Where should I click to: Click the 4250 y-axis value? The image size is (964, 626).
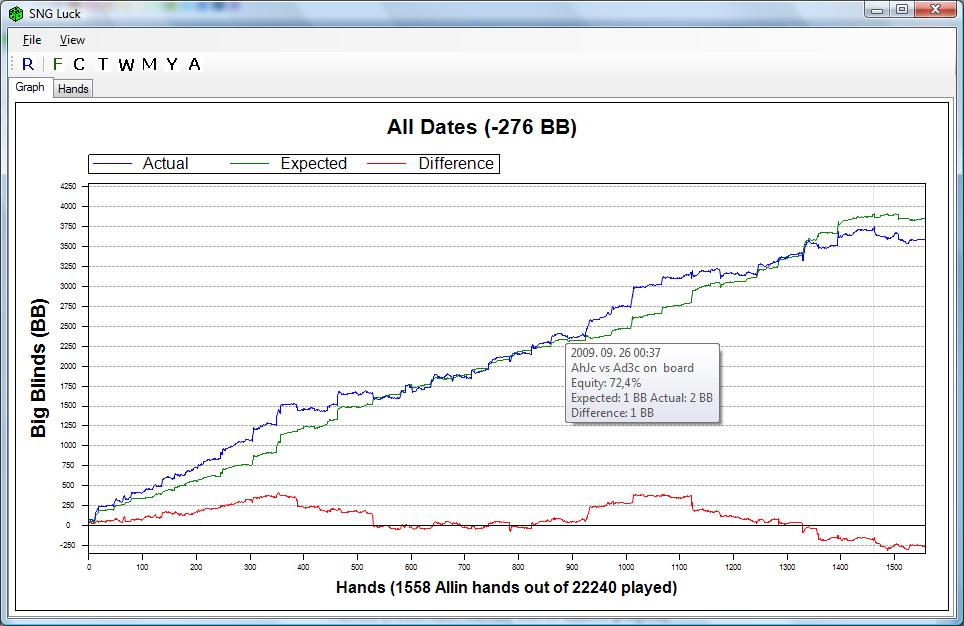68,186
